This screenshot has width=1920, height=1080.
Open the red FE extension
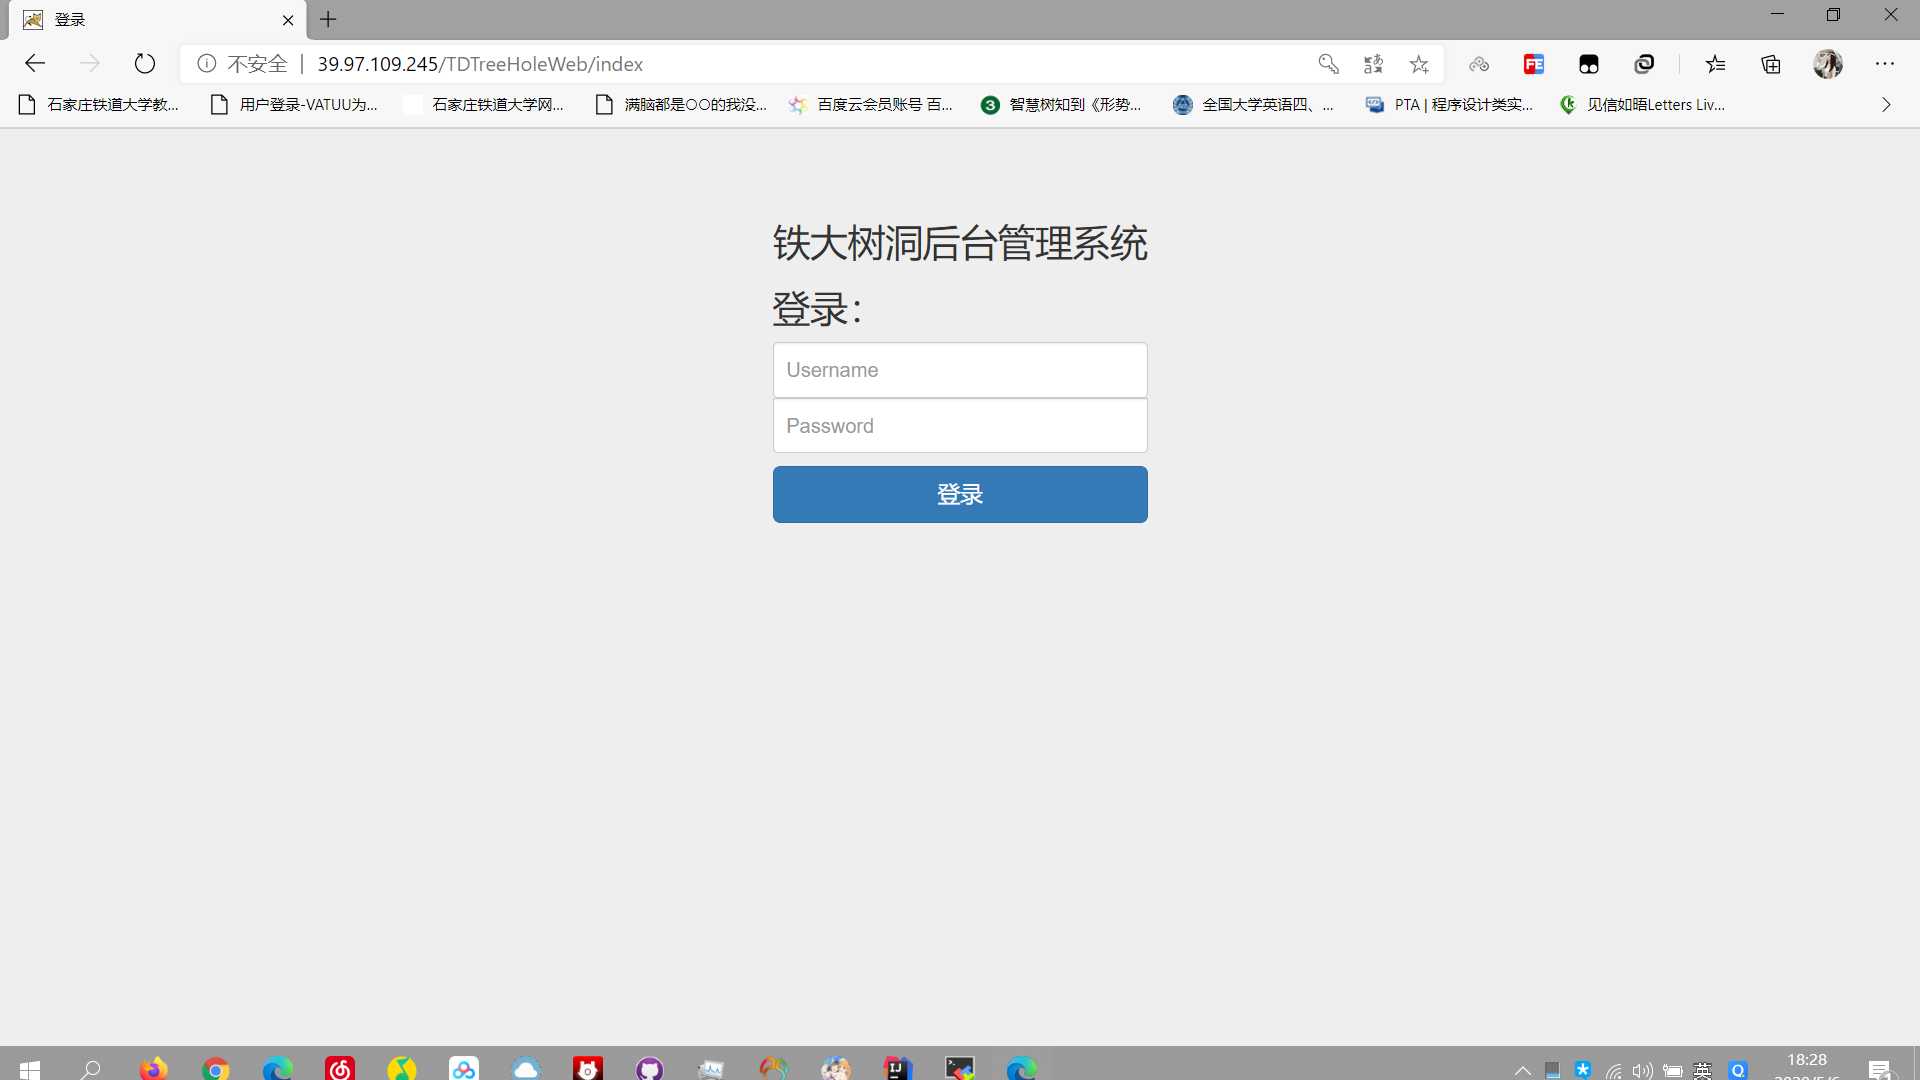[x=1534, y=64]
